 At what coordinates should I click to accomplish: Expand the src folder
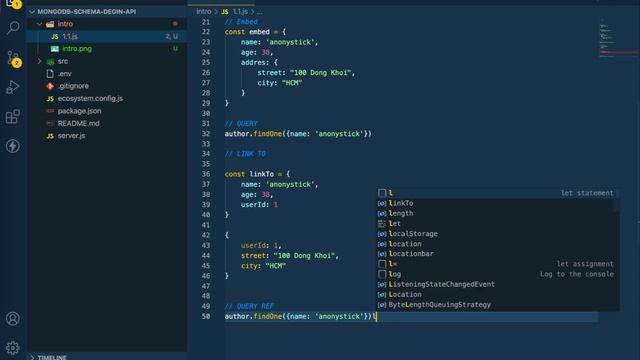[x=40, y=61]
